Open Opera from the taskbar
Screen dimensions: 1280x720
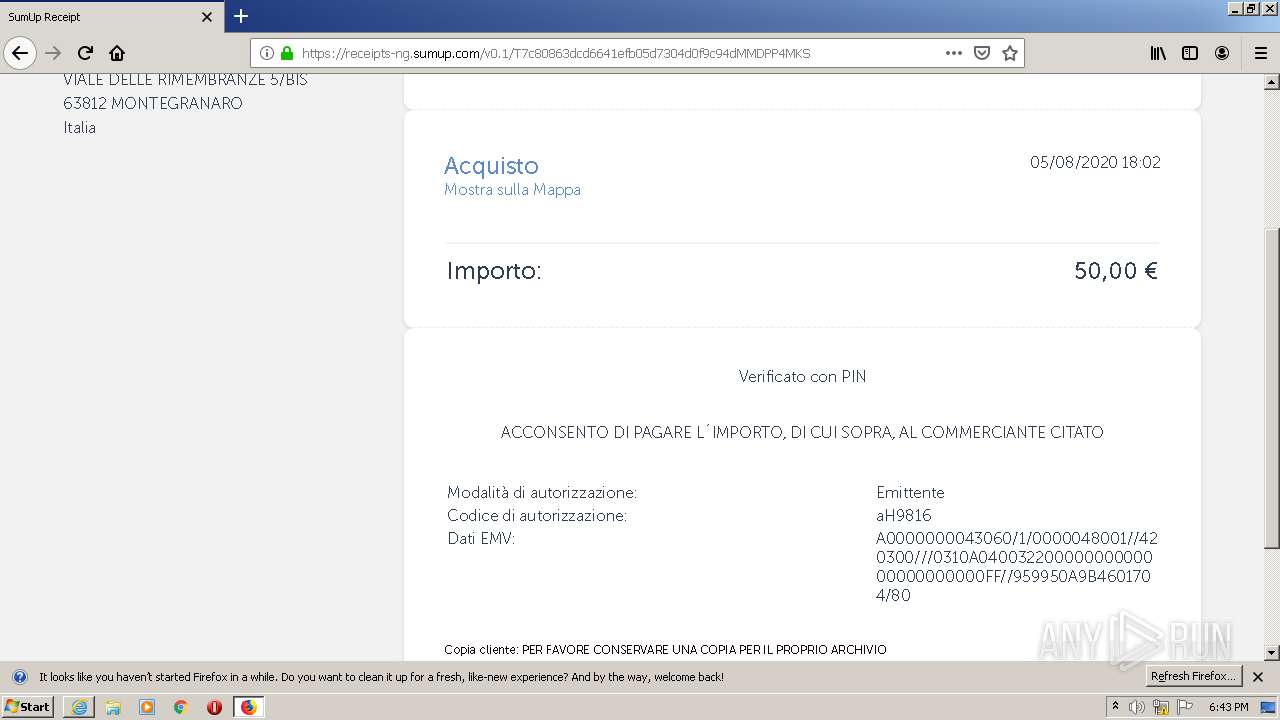click(x=214, y=707)
